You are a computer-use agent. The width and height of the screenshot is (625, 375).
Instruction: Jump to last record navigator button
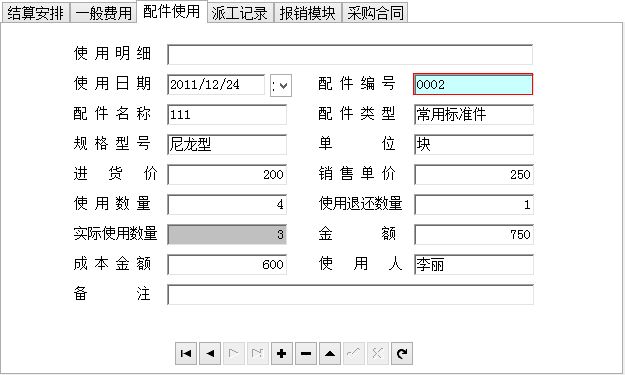pos(258,353)
